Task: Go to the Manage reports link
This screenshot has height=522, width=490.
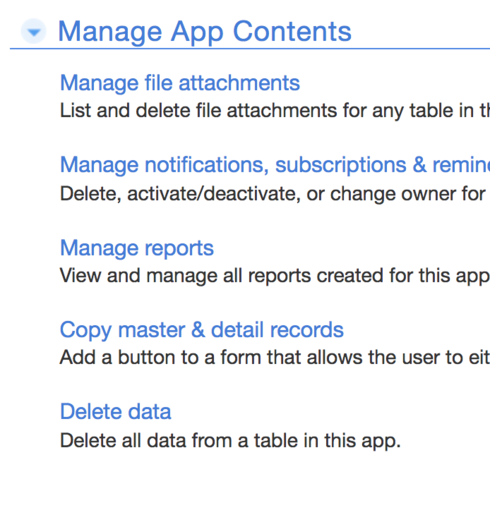Action: [137, 248]
